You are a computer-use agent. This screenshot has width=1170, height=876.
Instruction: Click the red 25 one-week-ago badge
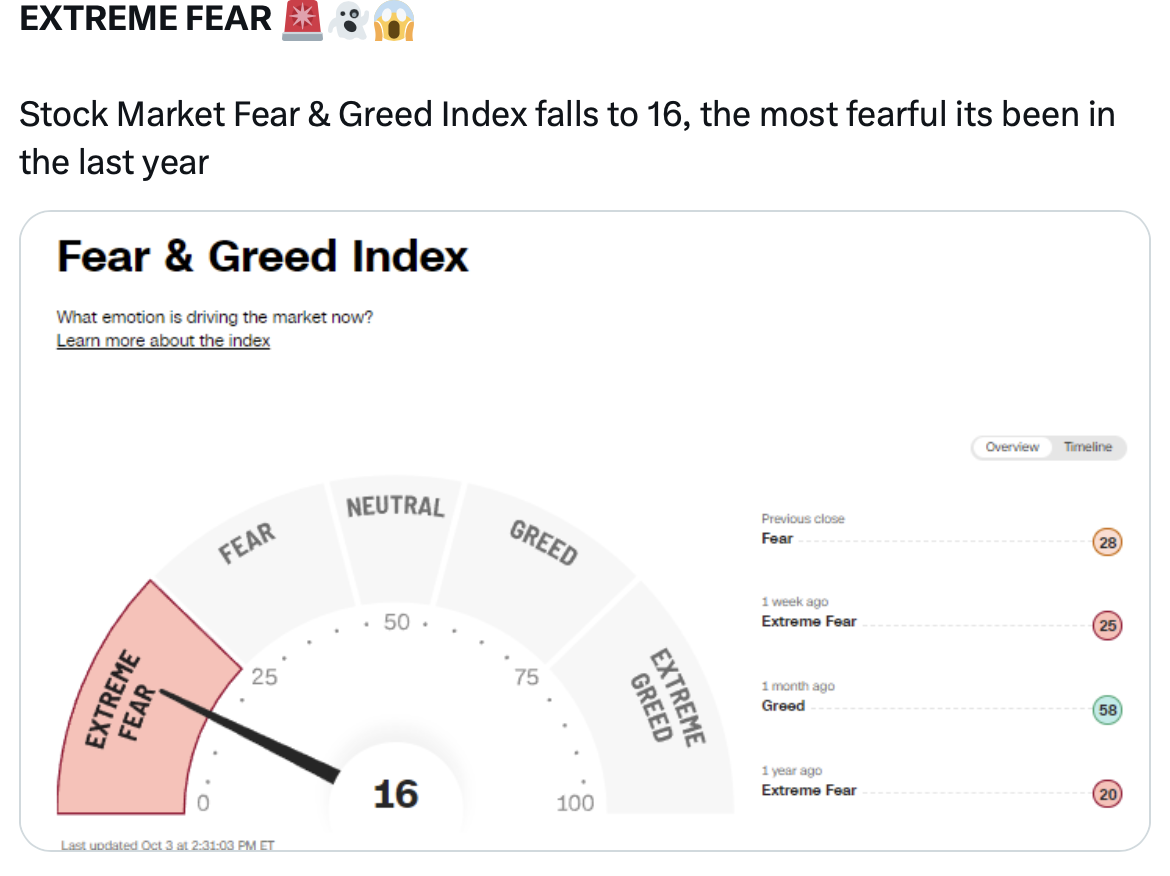click(1108, 626)
